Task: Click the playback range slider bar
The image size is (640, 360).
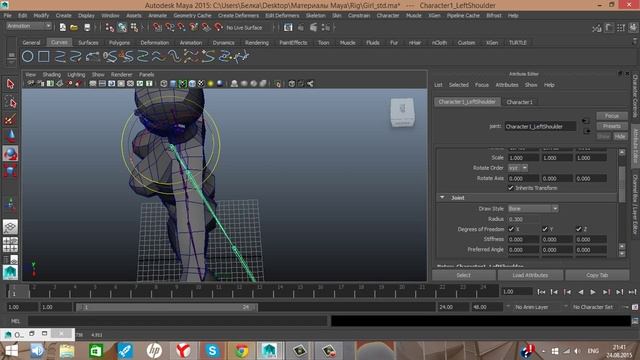Action: click(x=166, y=307)
